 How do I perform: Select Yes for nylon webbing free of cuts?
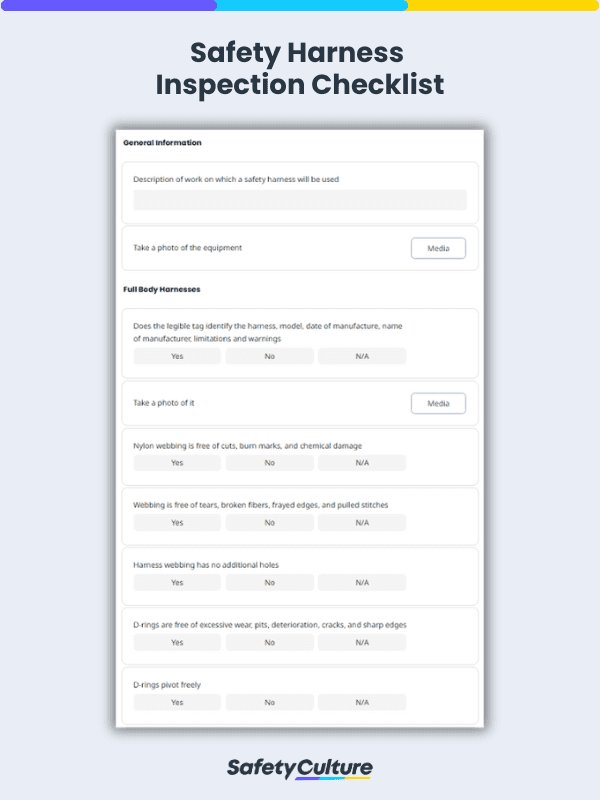pyautogui.click(x=176, y=462)
